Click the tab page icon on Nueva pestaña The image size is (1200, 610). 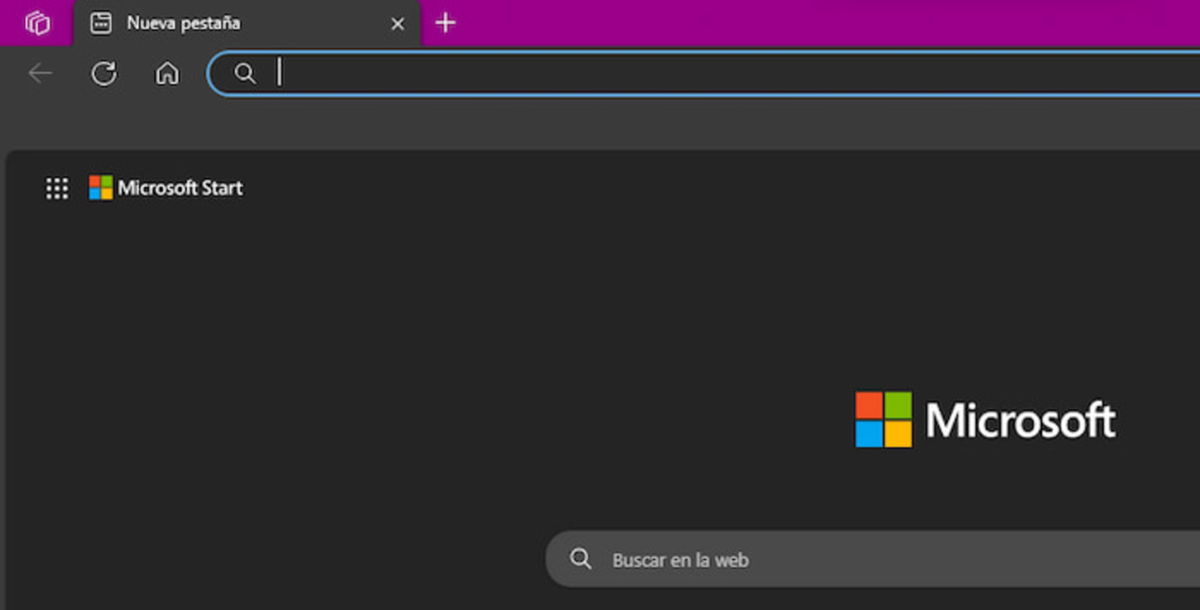101,23
